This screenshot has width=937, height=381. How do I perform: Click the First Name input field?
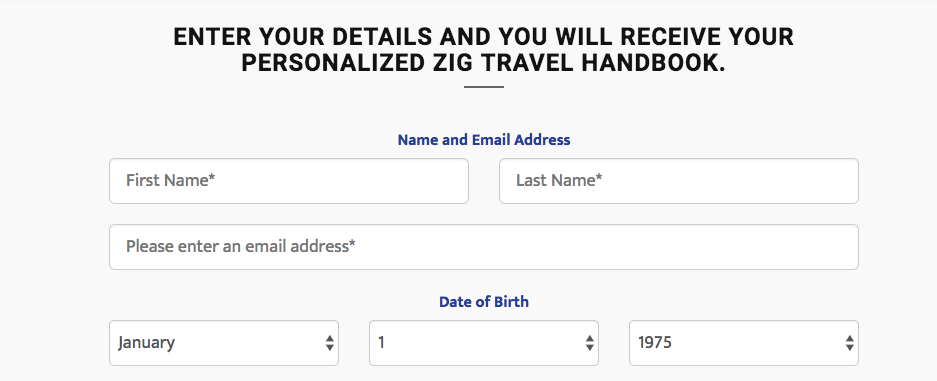coord(289,181)
